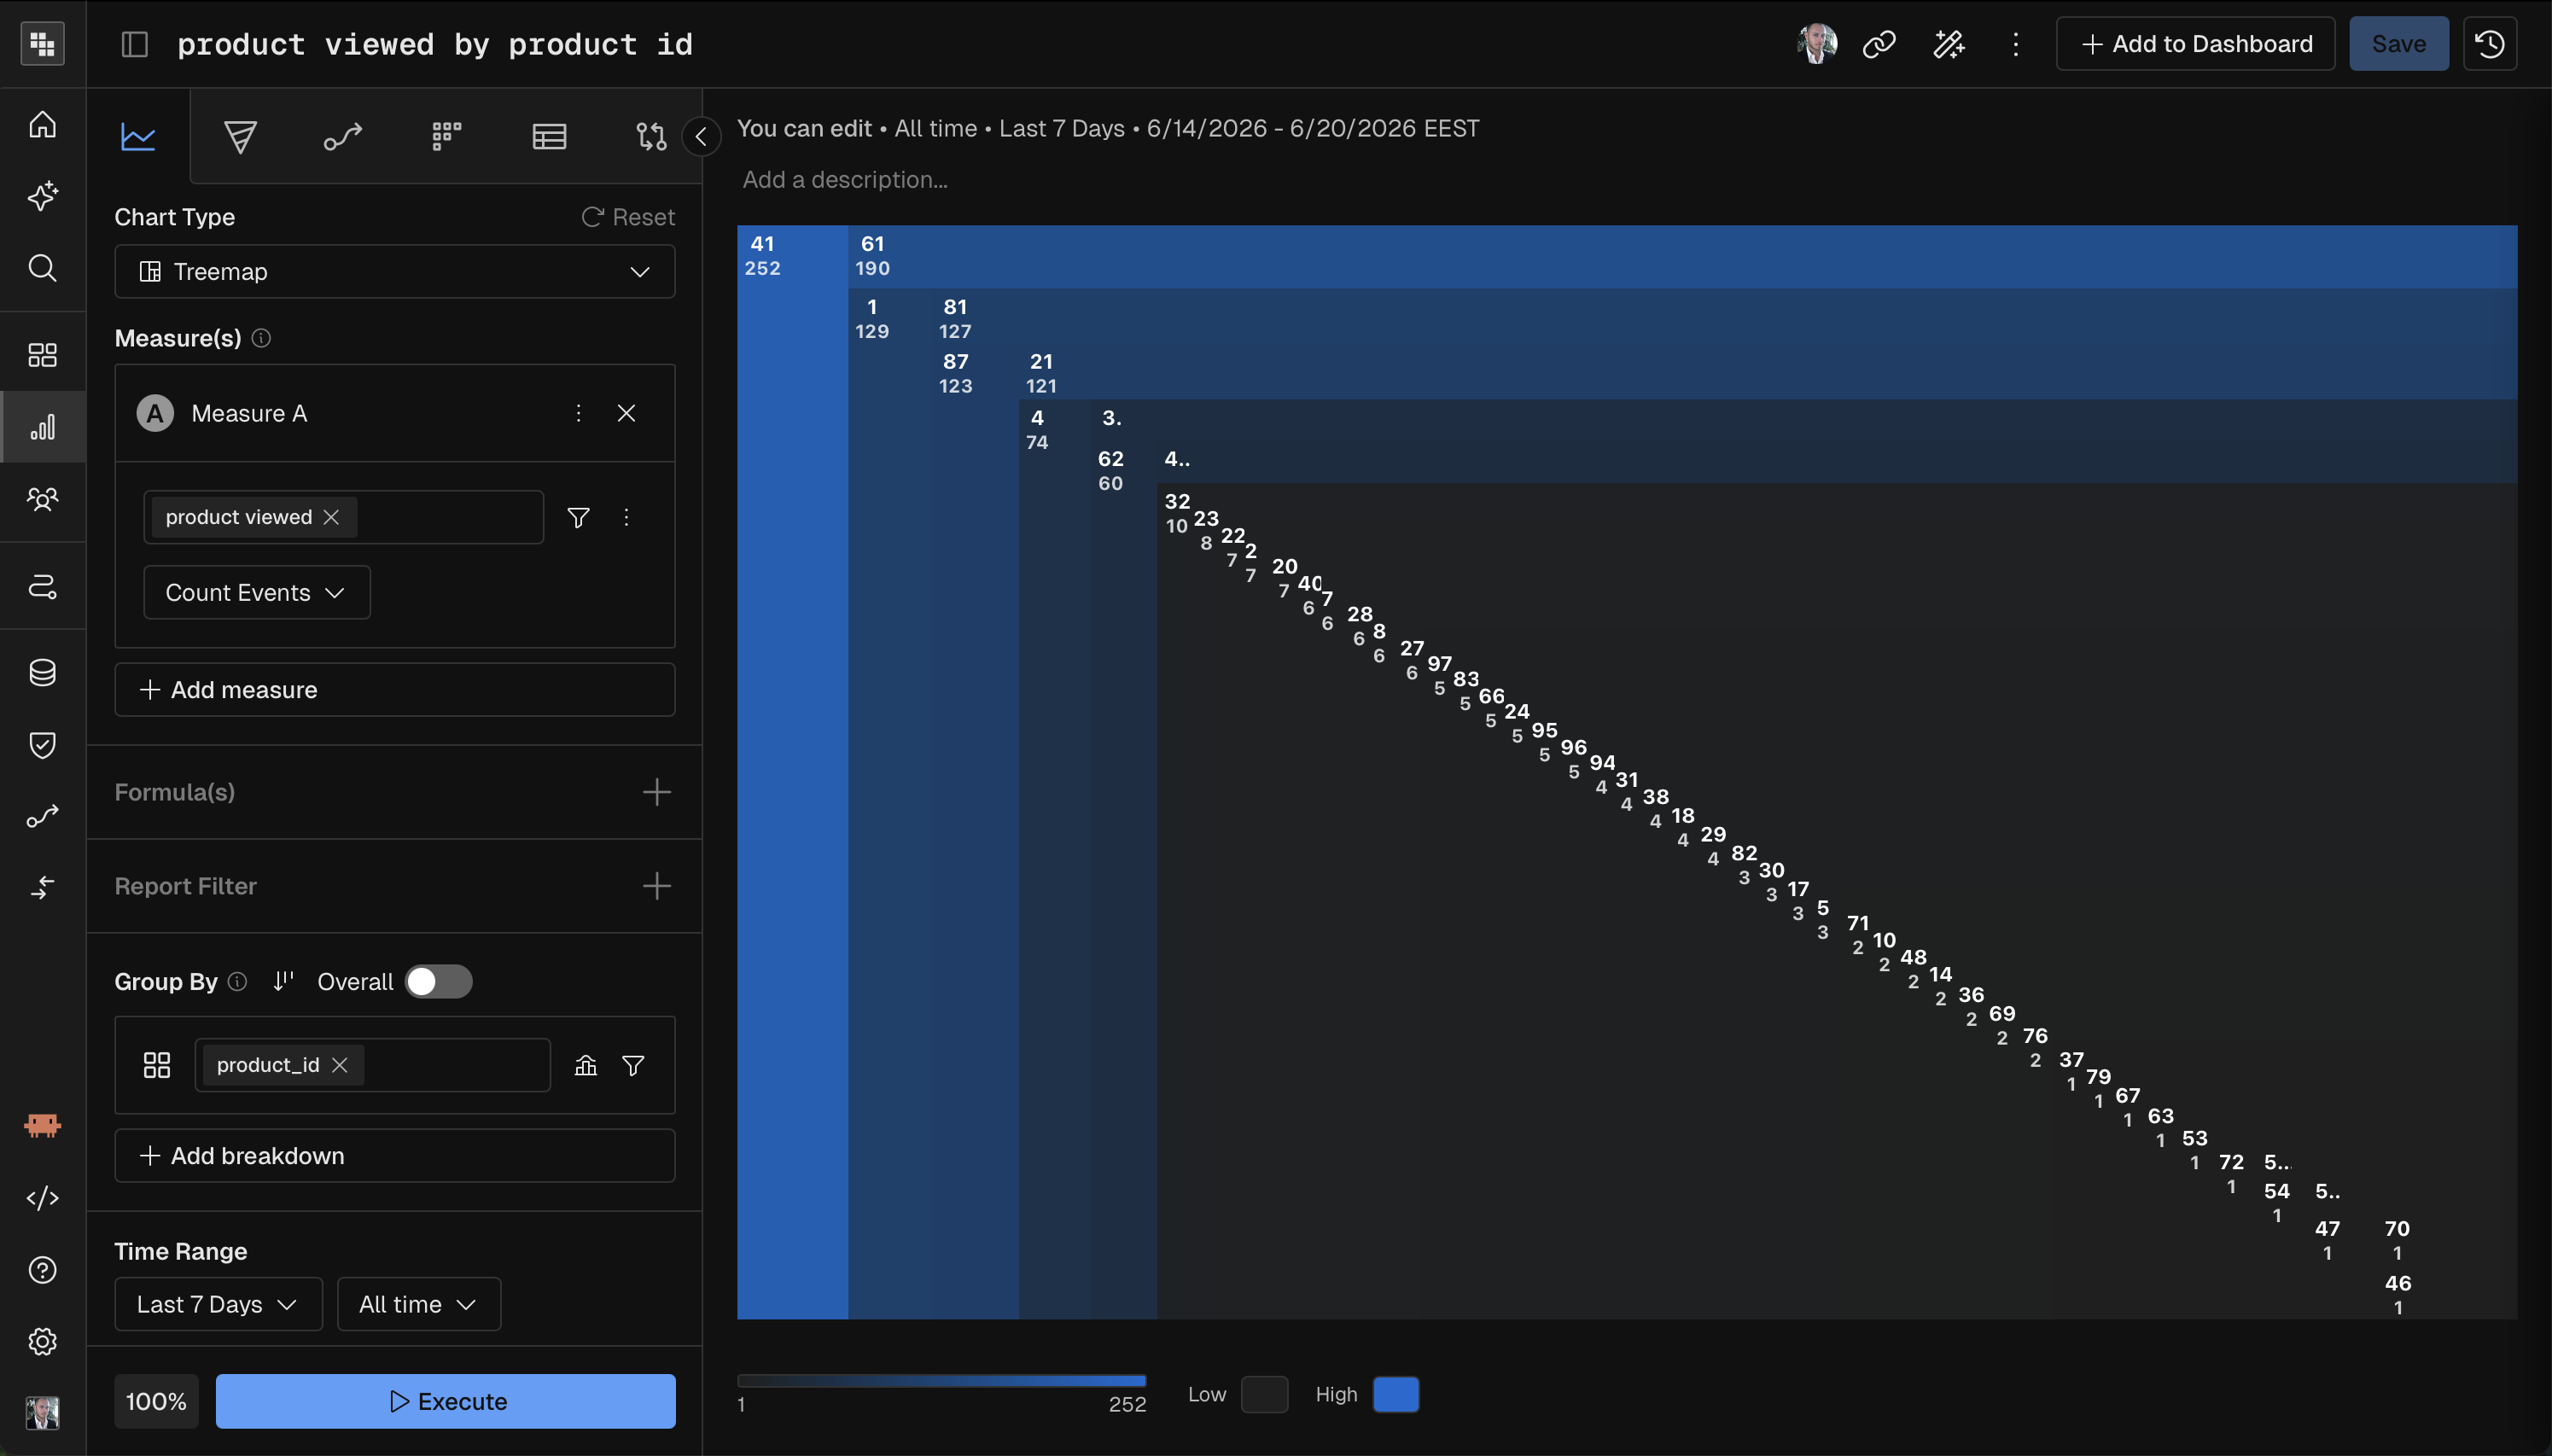Click treemap tile 41 with 252
The height and width of the screenshot is (1456, 2552).
(x=792, y=772)
